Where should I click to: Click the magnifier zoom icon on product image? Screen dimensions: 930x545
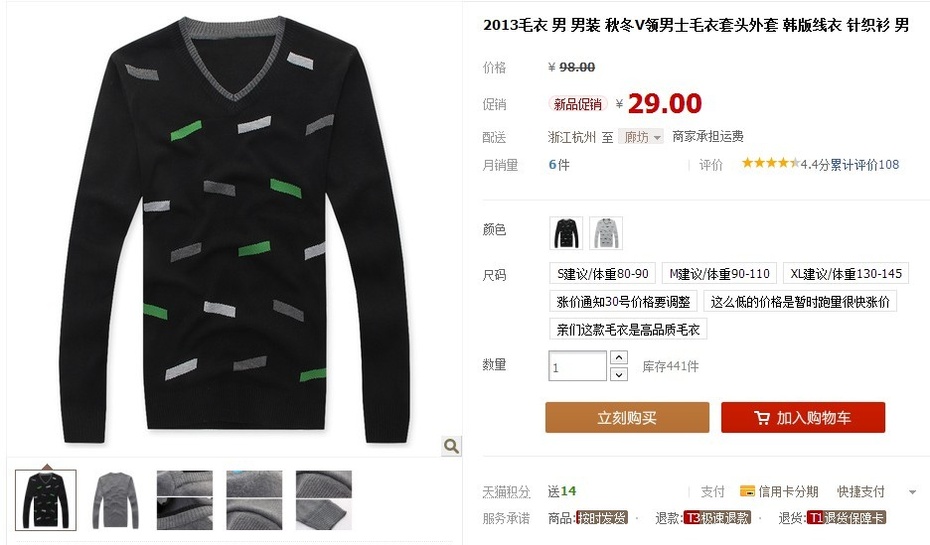coord(451,446)
